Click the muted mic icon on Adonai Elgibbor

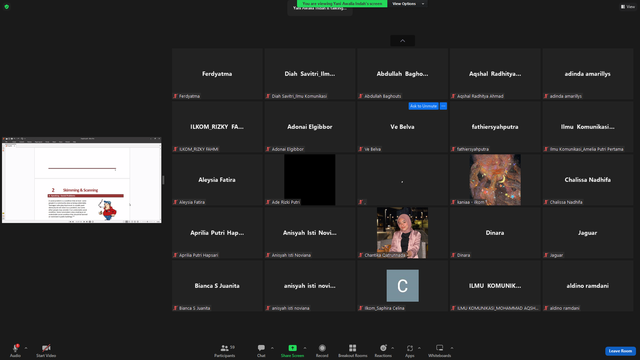[268, 149]
